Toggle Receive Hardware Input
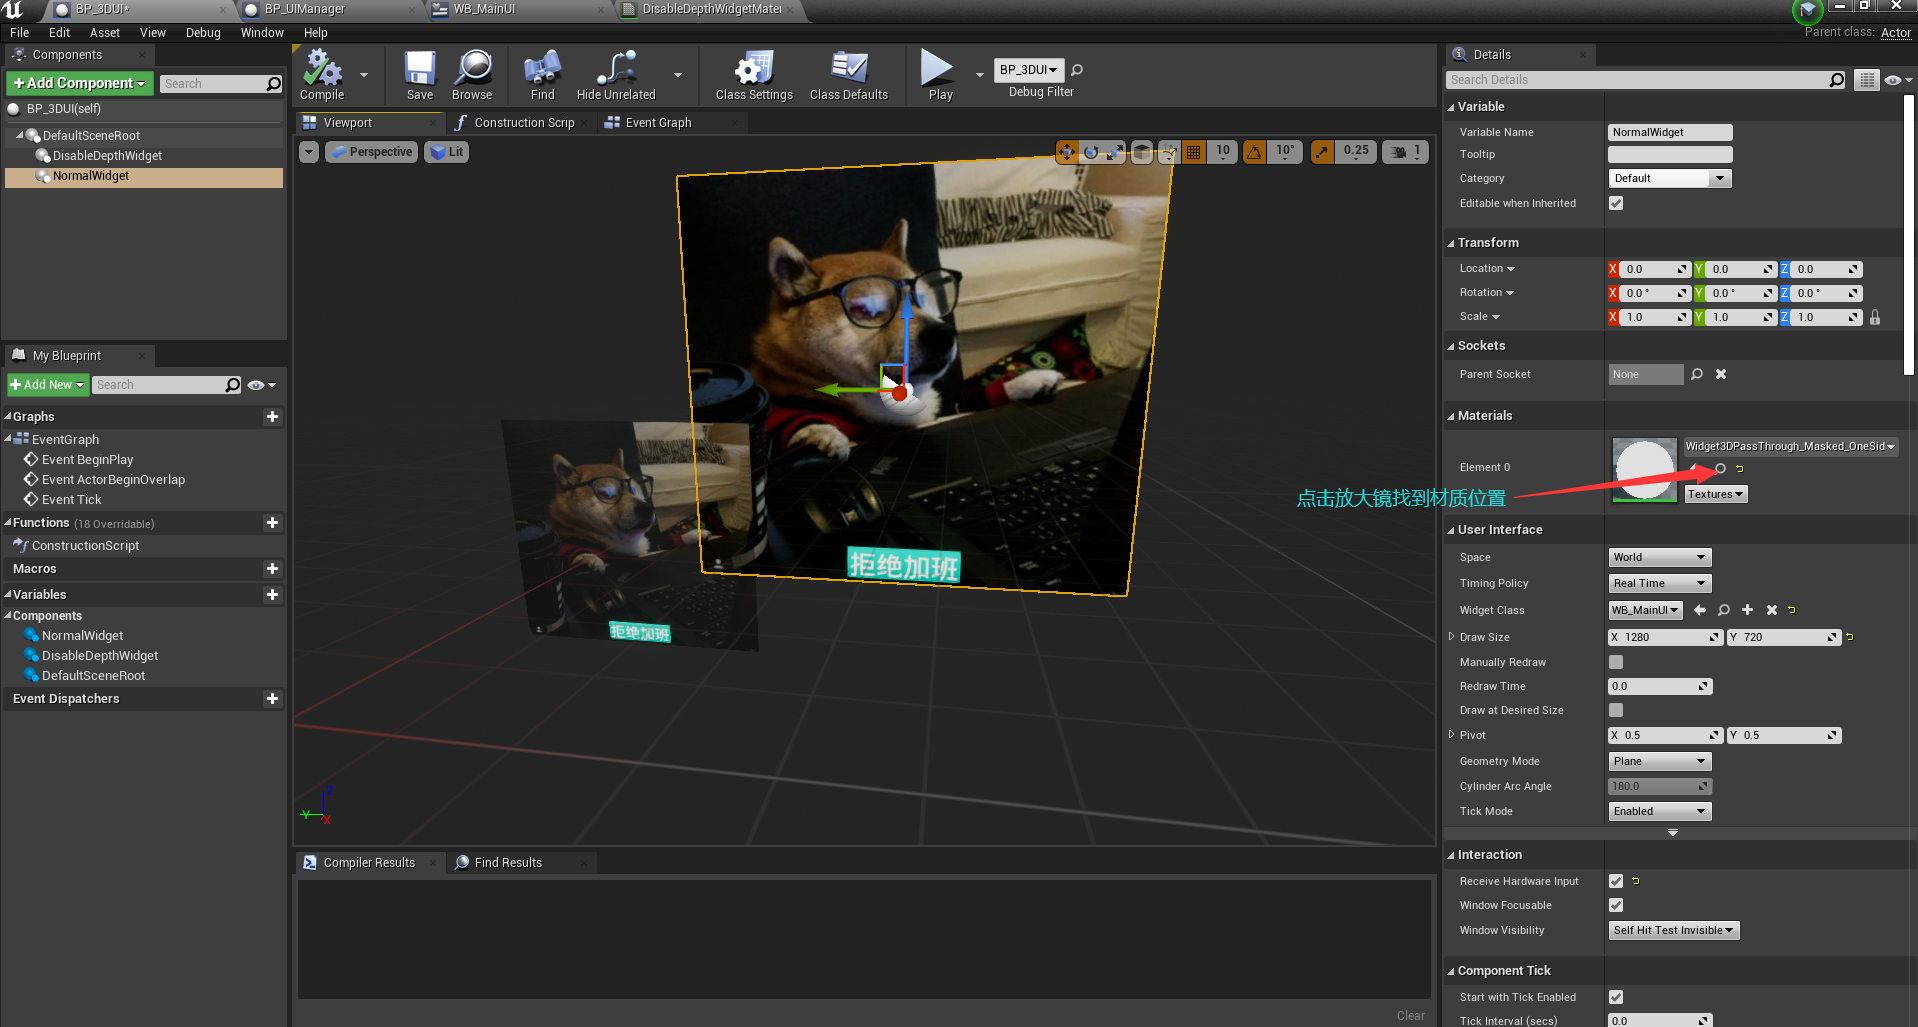Screen dimensions: 1918x1027 coord(1616,881)
